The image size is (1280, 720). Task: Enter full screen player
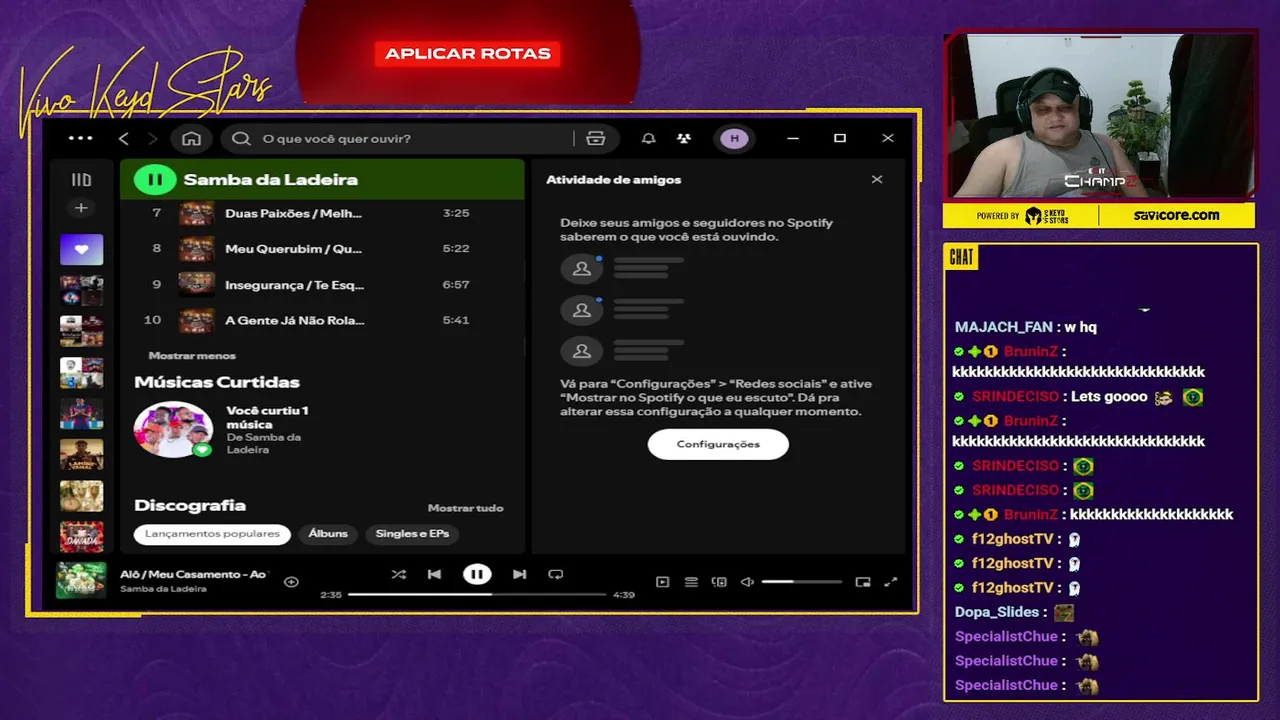[x=891, y=582]
